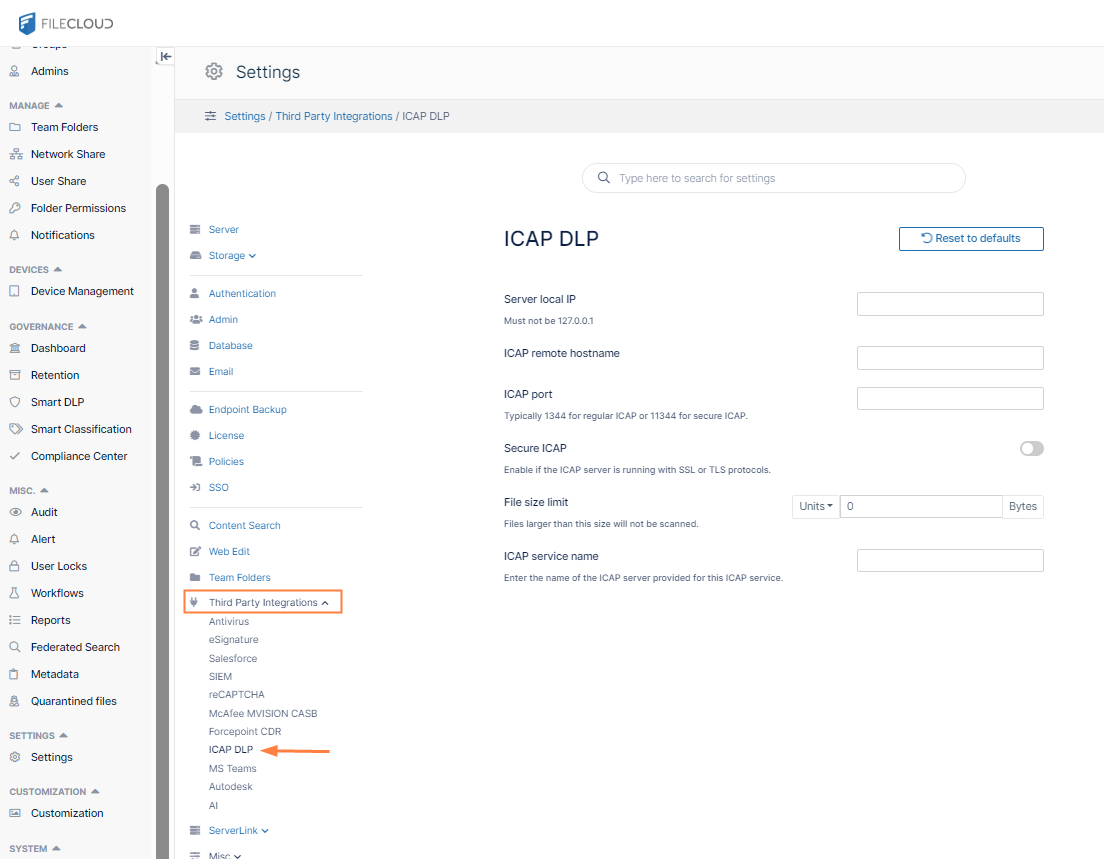Follow the Third Party Integrations breadcrumb link
The height and width of the screenshot is (859, 1104).
pos(334,116)
